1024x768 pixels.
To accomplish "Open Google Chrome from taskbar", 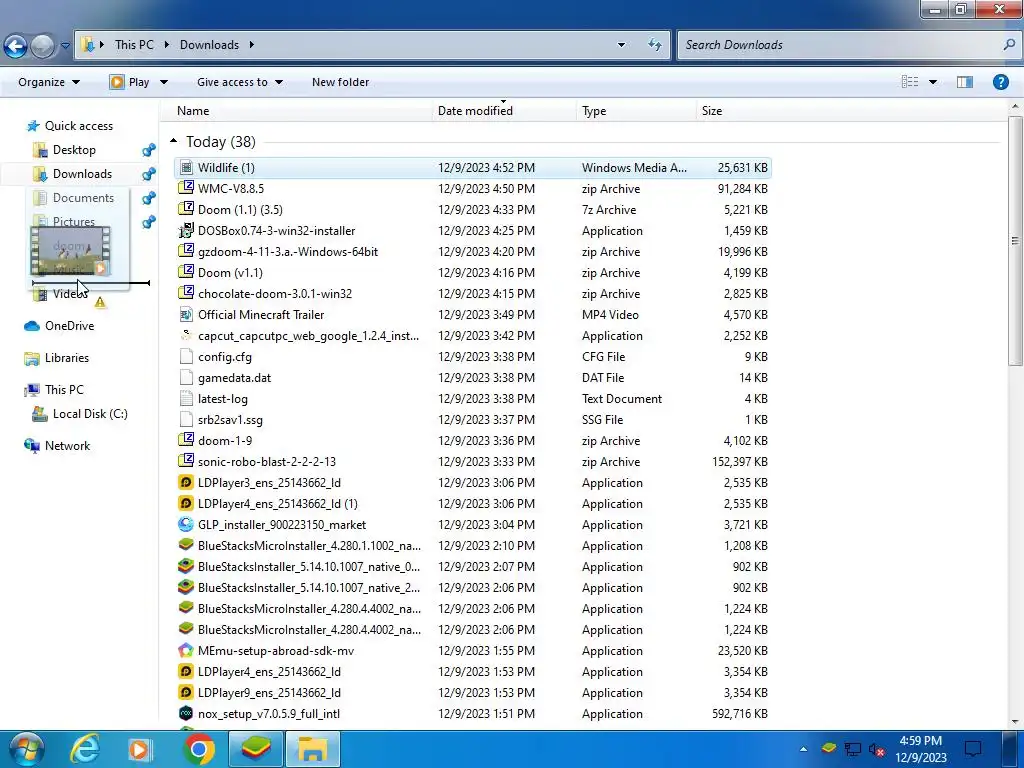I will tap(199, 749).
